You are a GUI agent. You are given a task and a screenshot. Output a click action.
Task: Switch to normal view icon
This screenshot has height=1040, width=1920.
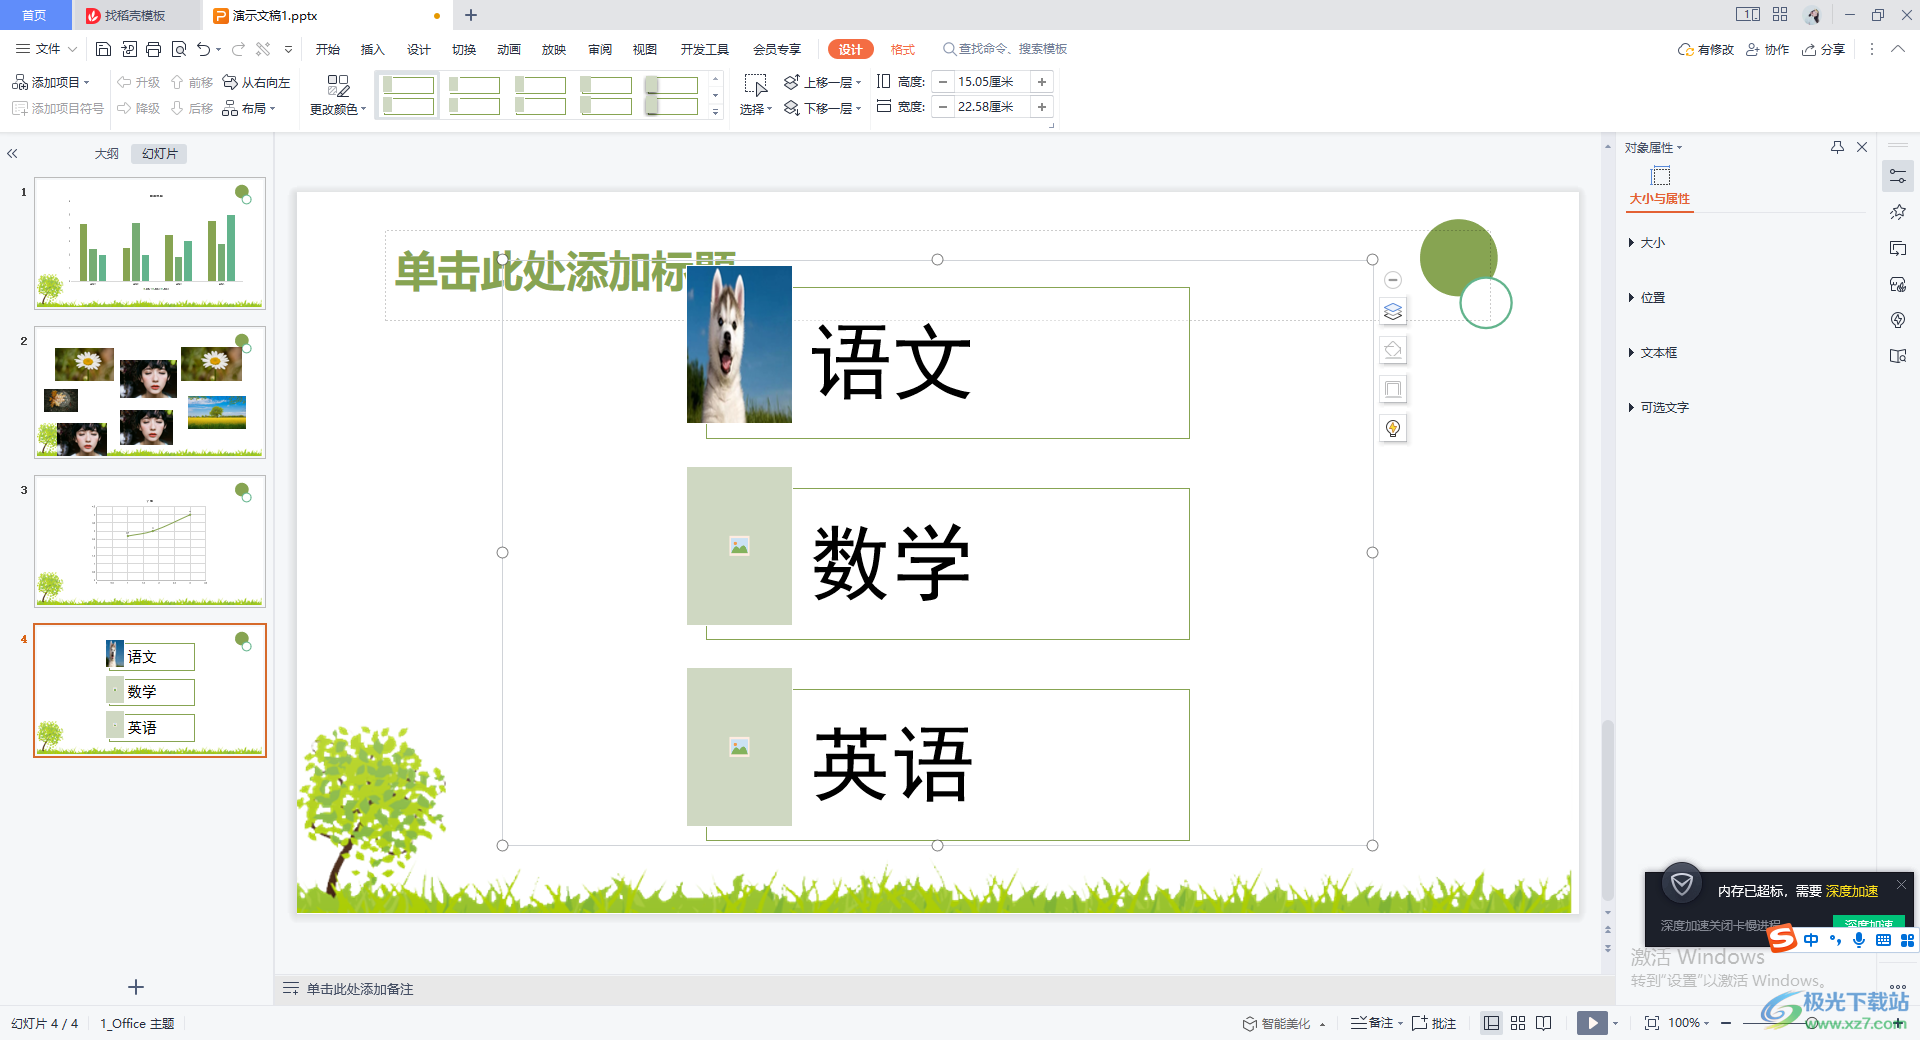[x=1491, y=1023]
